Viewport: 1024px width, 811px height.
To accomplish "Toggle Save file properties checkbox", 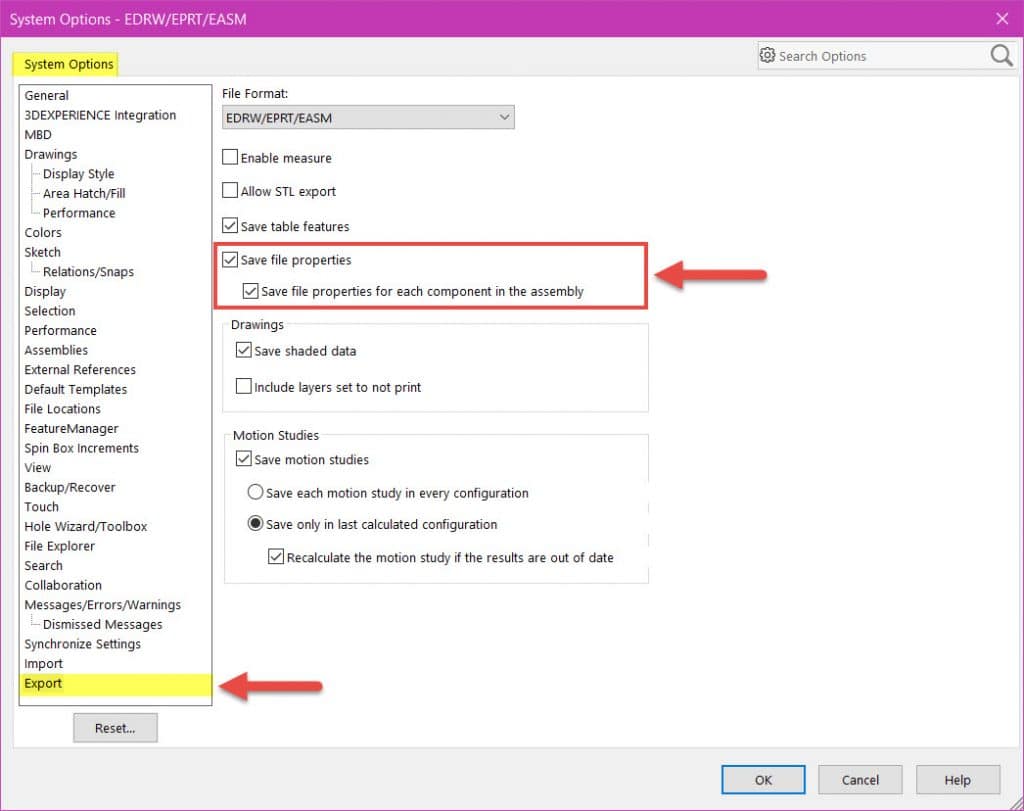I will [230, 259].
